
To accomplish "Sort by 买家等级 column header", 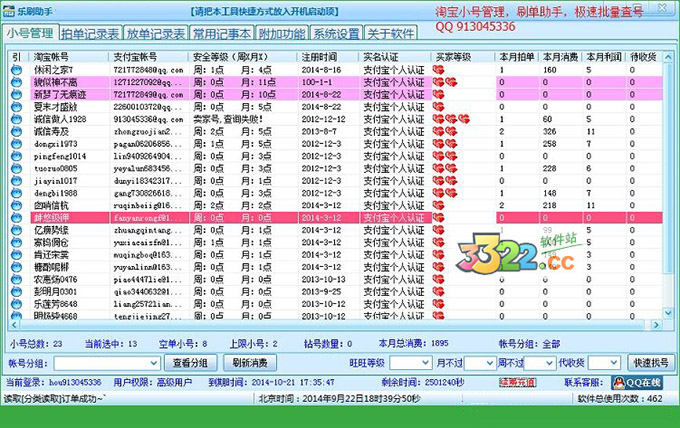I will coord(462,57).
